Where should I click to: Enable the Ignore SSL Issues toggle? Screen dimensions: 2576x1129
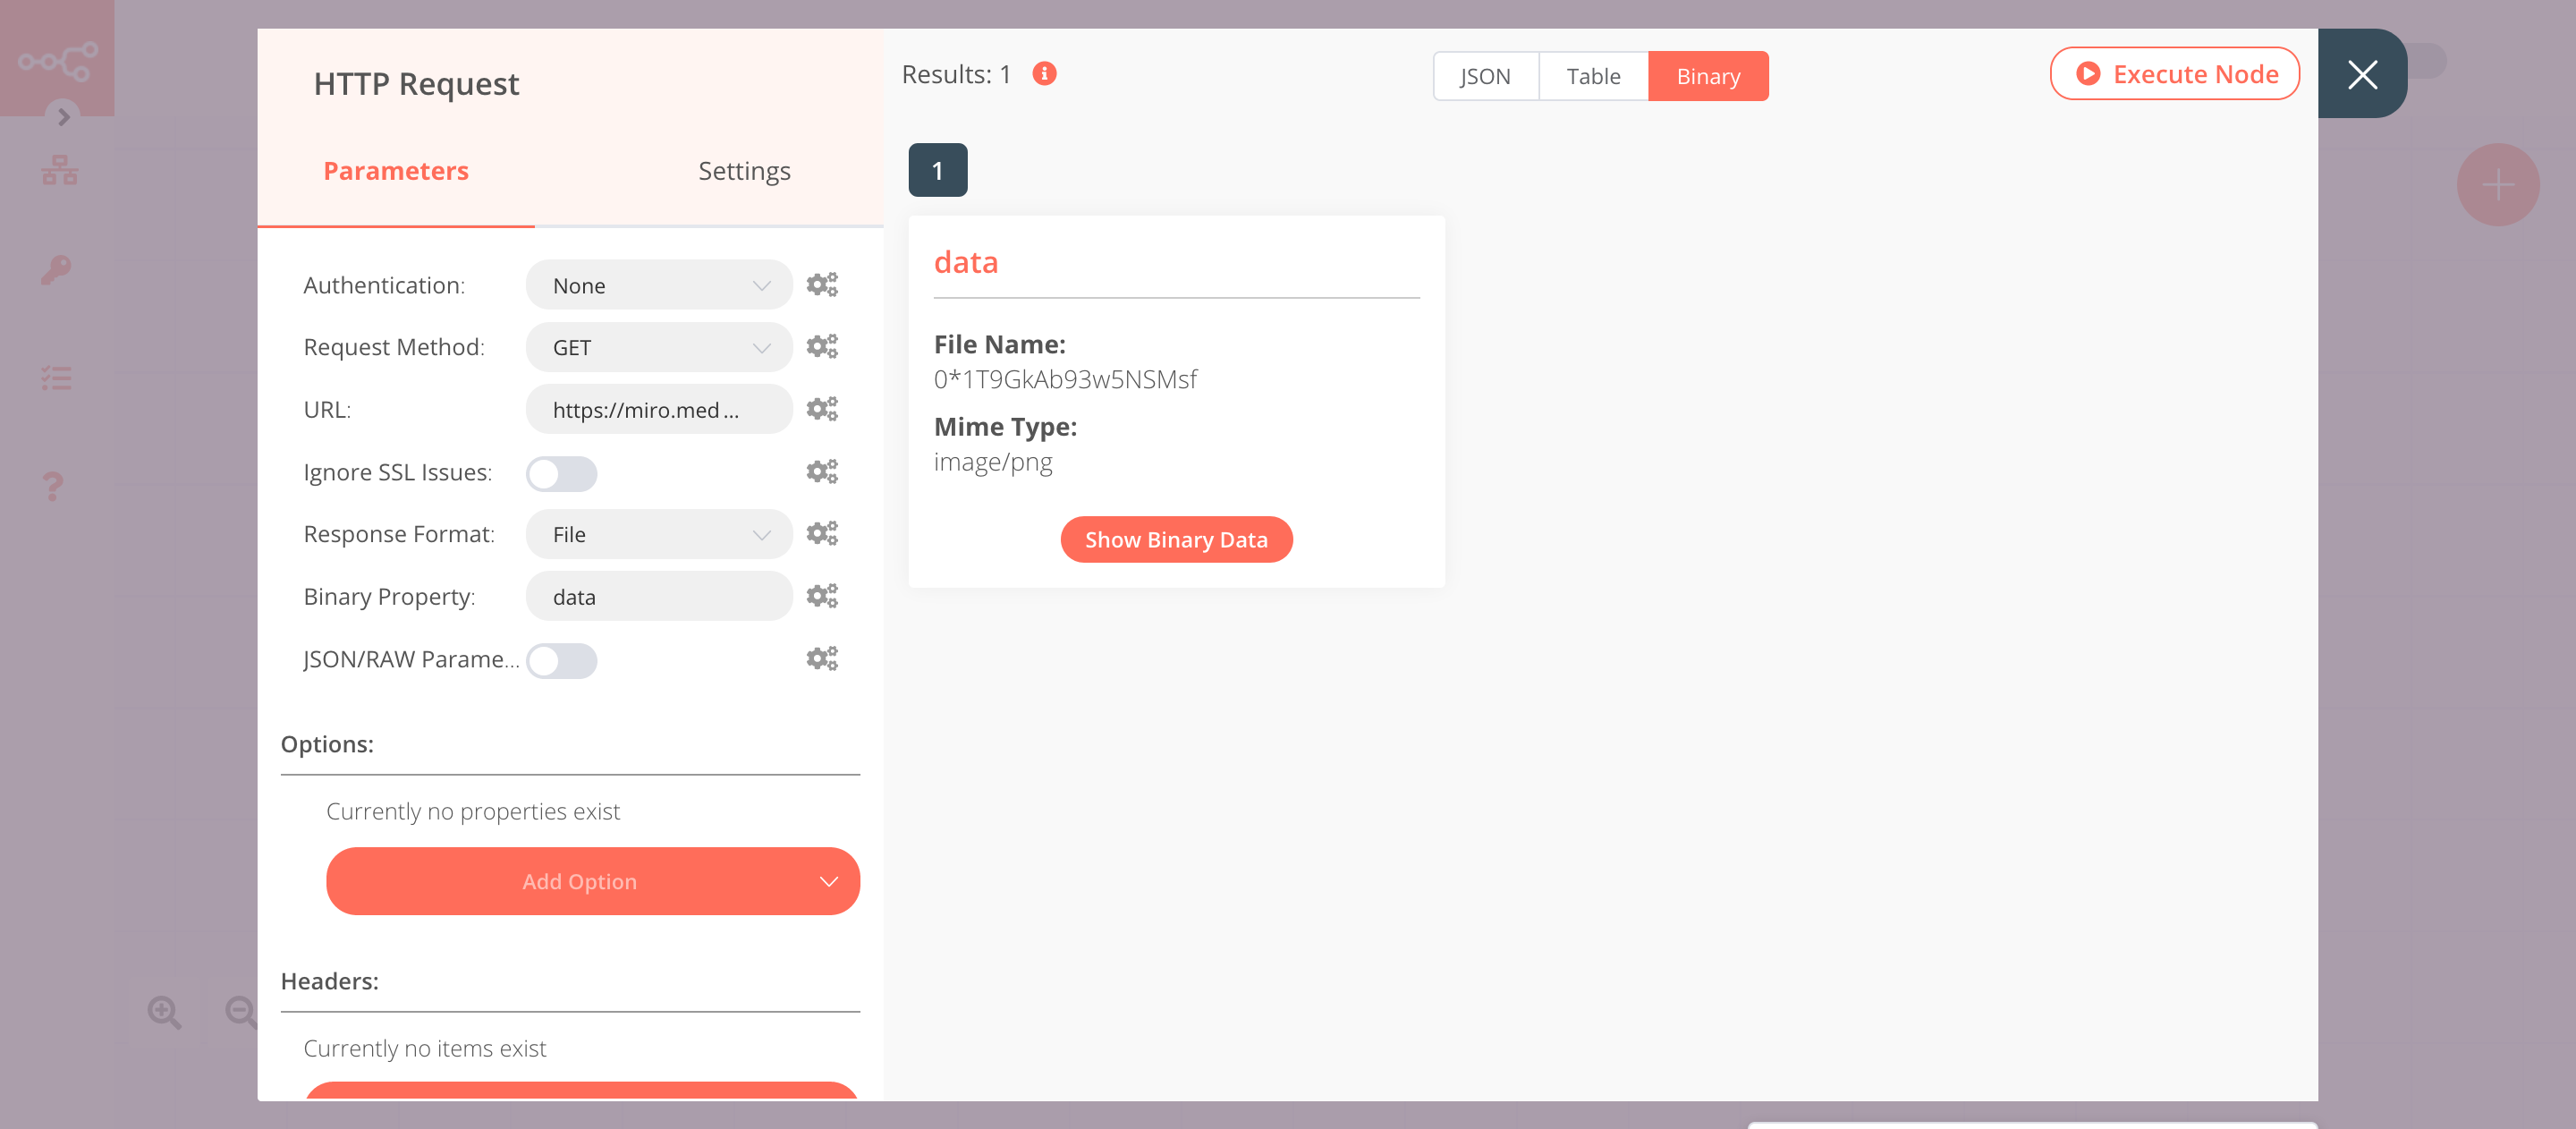pyautogui.click(x=561, y=473)
